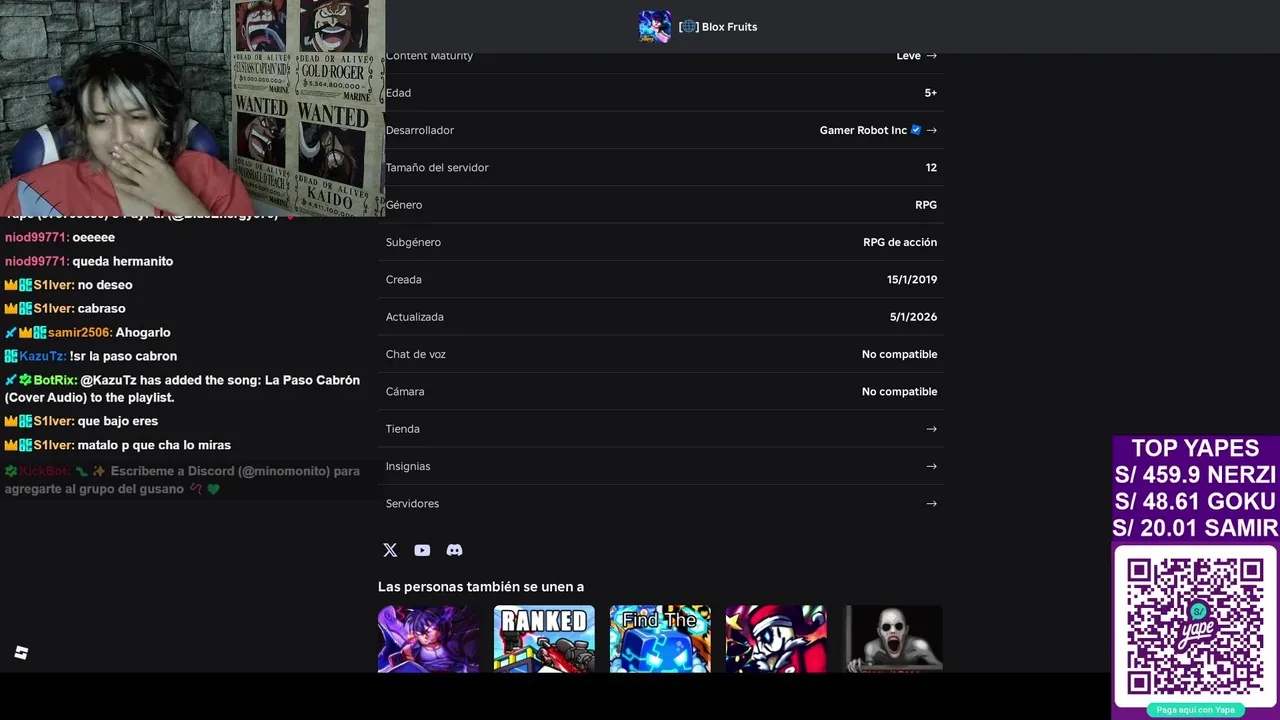Click the server size value 12
This screenshot has height=720, width=1280.
(931, 168)
